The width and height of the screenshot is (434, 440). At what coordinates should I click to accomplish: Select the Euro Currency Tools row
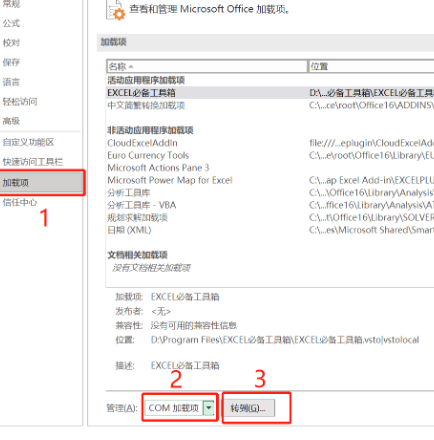270,155
